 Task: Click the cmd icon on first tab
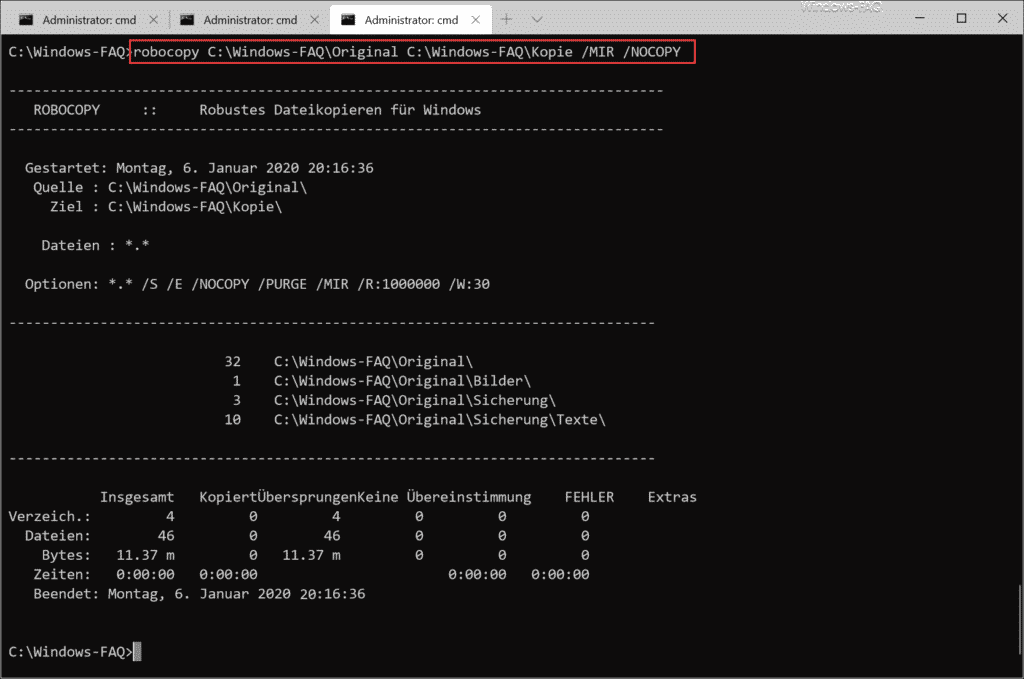(x=26, y=20)
